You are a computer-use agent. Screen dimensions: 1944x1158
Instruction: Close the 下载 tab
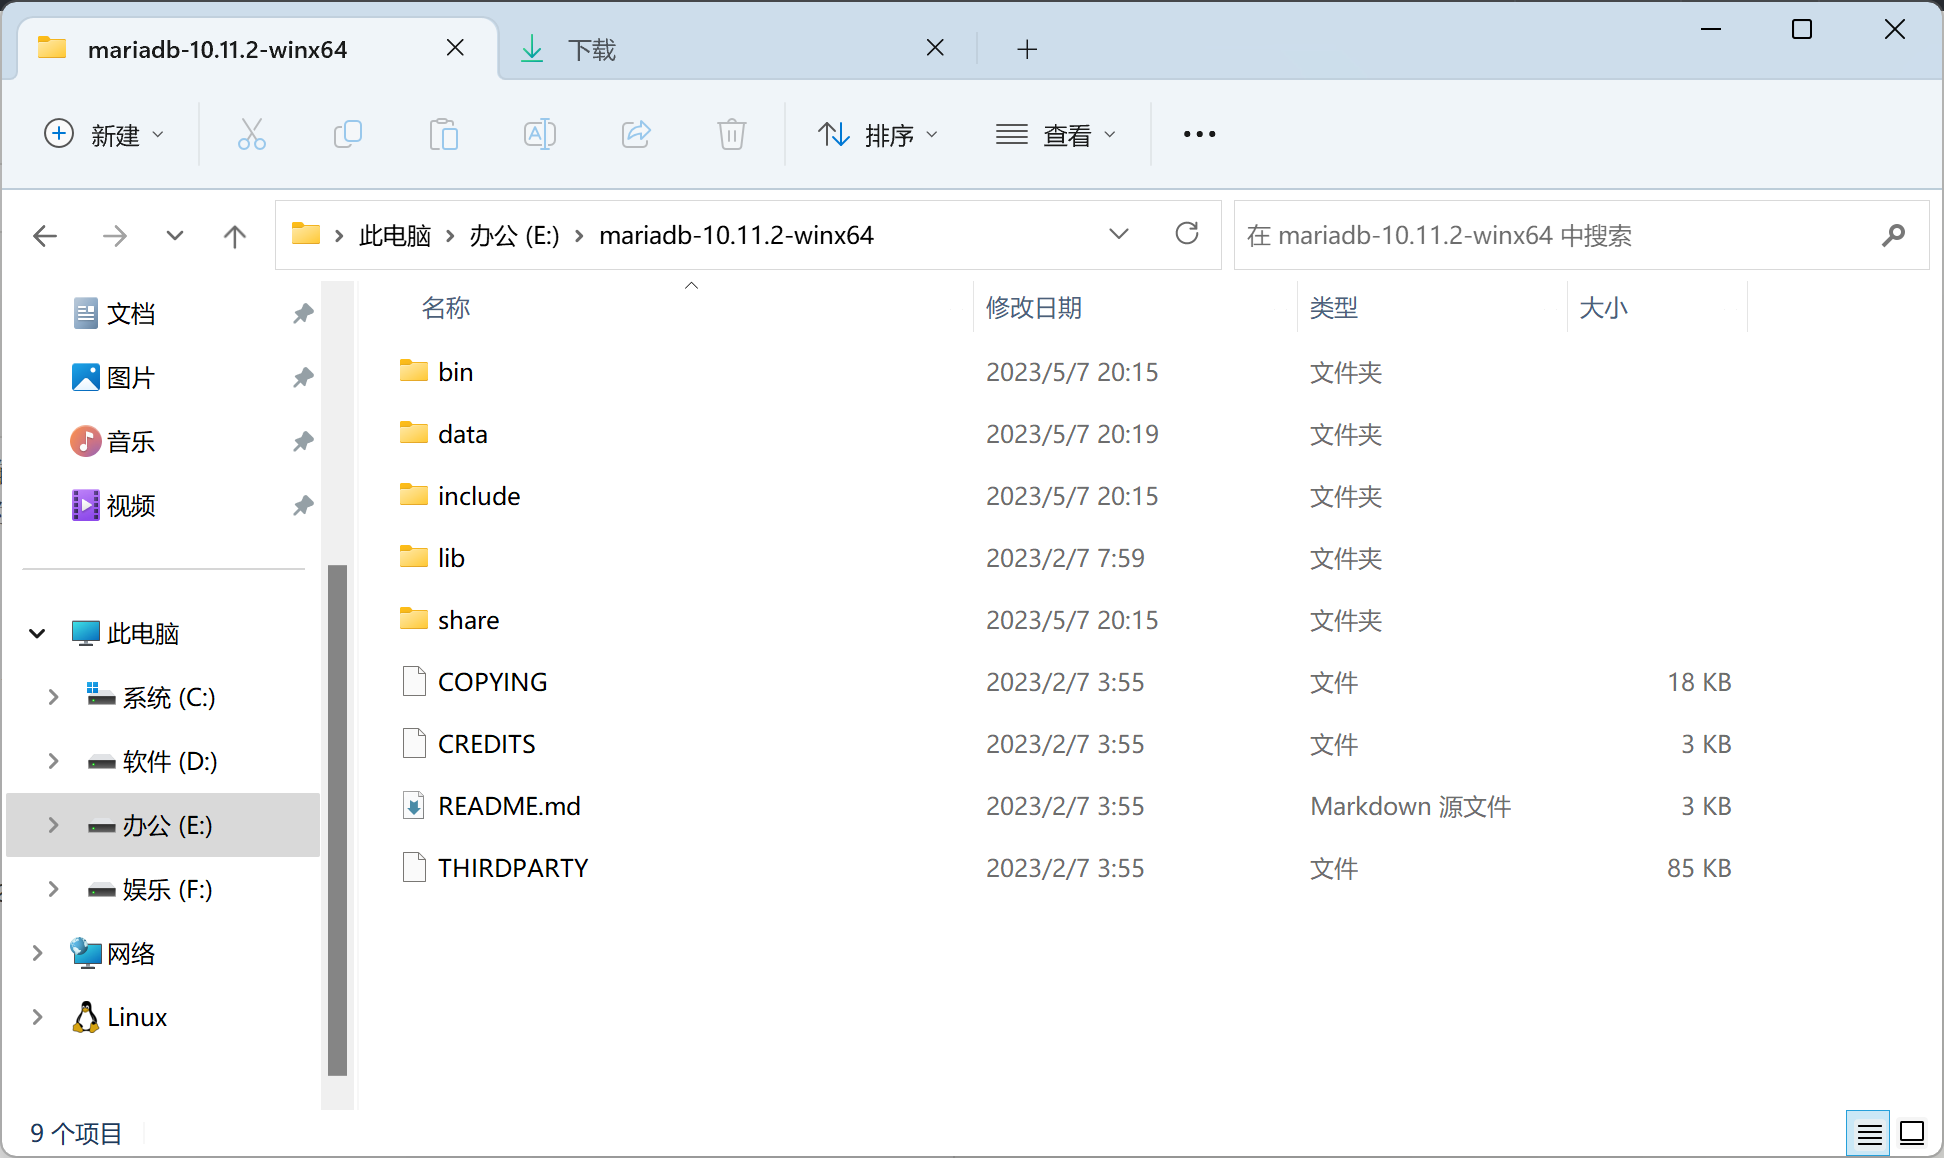coord(935,48)
